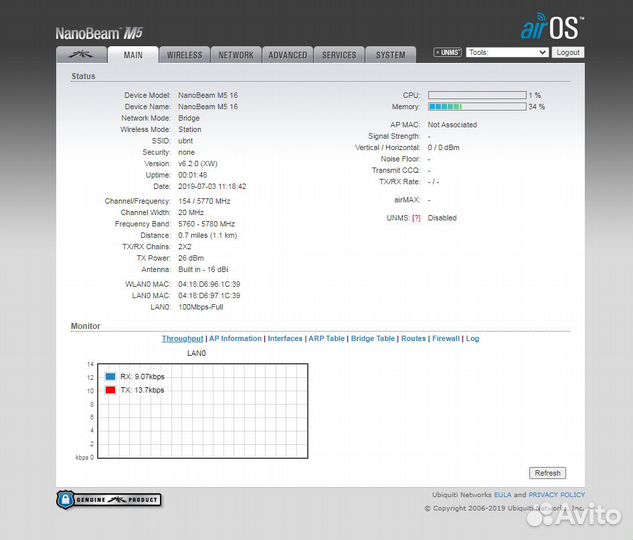Open the WIRELESS tab
The height and width of the screenshot is (540, 633).
184,55
